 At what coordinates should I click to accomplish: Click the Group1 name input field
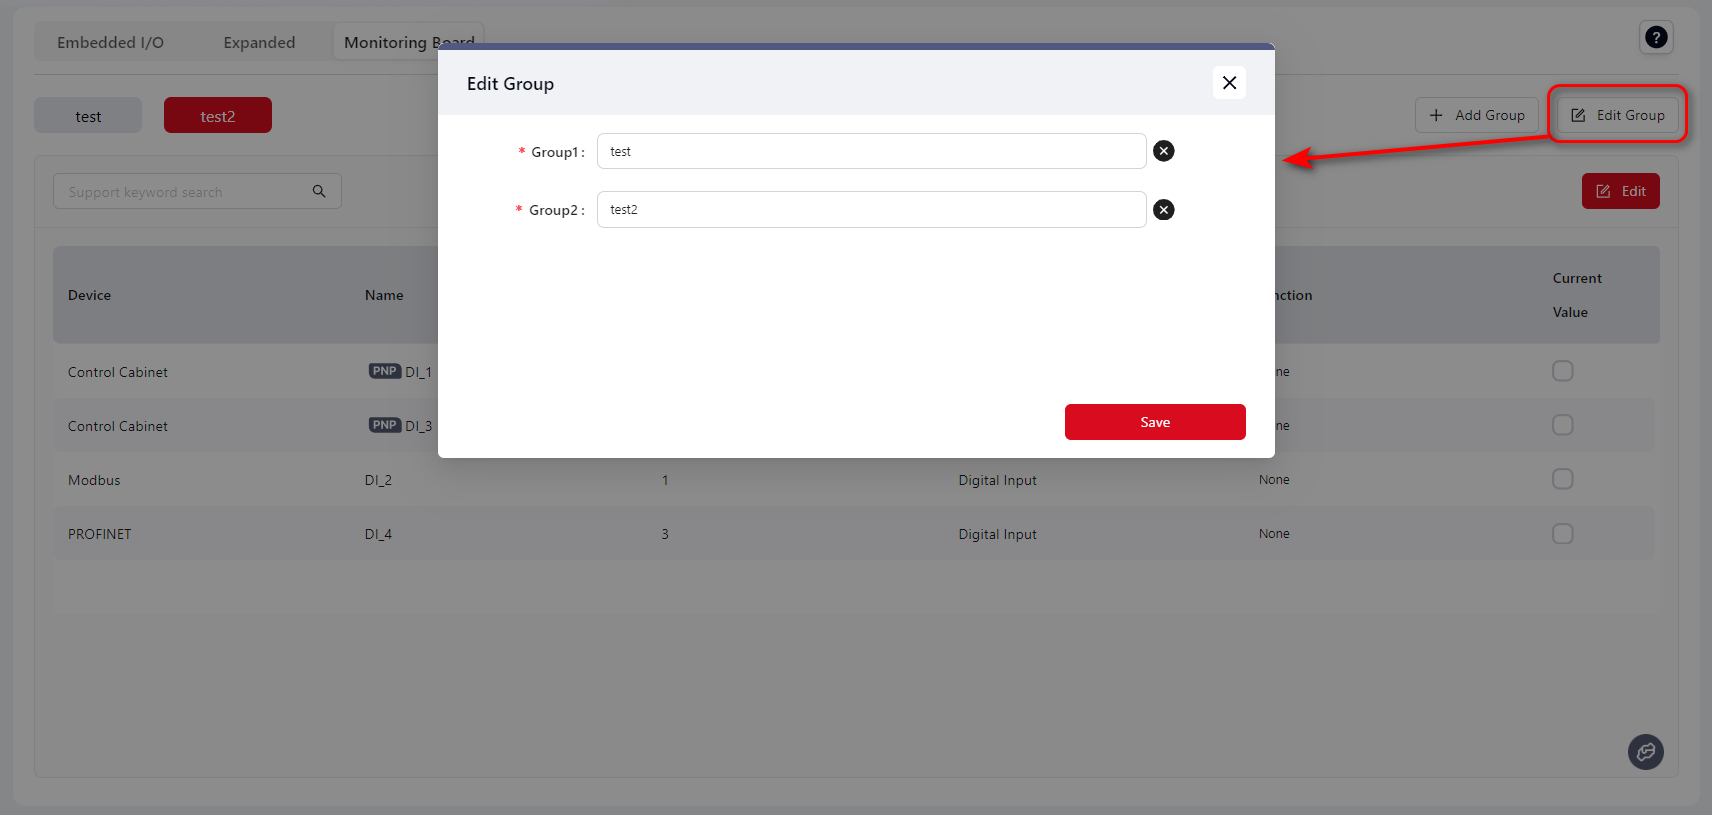coord(870,151)
